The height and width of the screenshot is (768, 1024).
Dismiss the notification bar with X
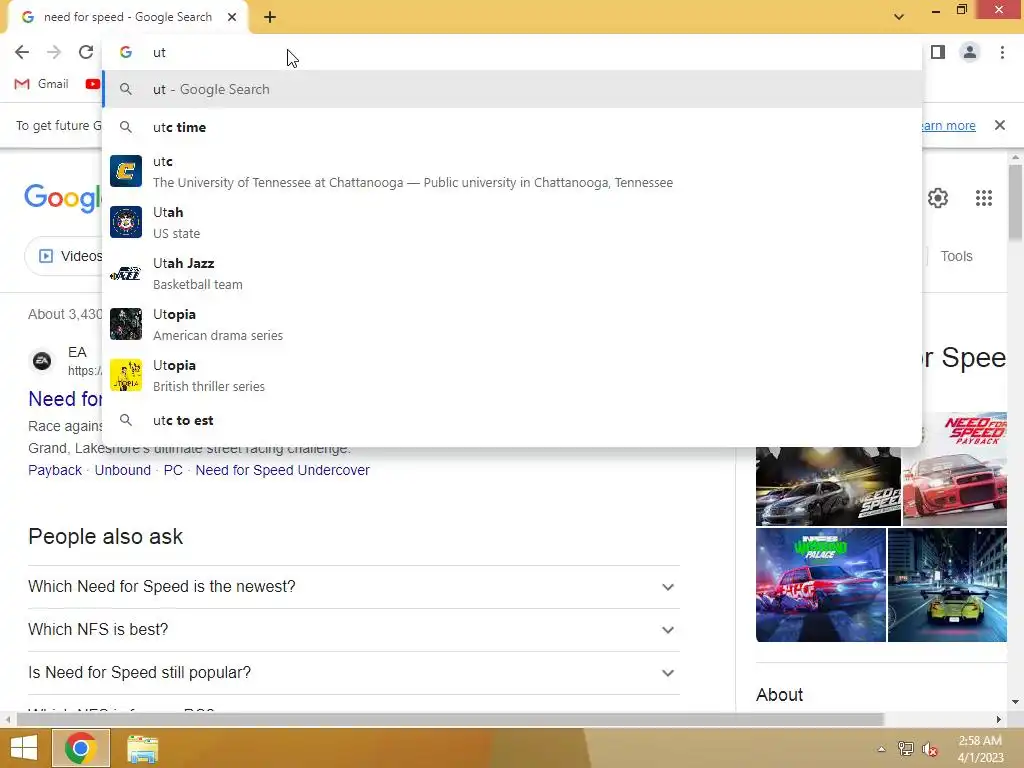pos(999,125)
